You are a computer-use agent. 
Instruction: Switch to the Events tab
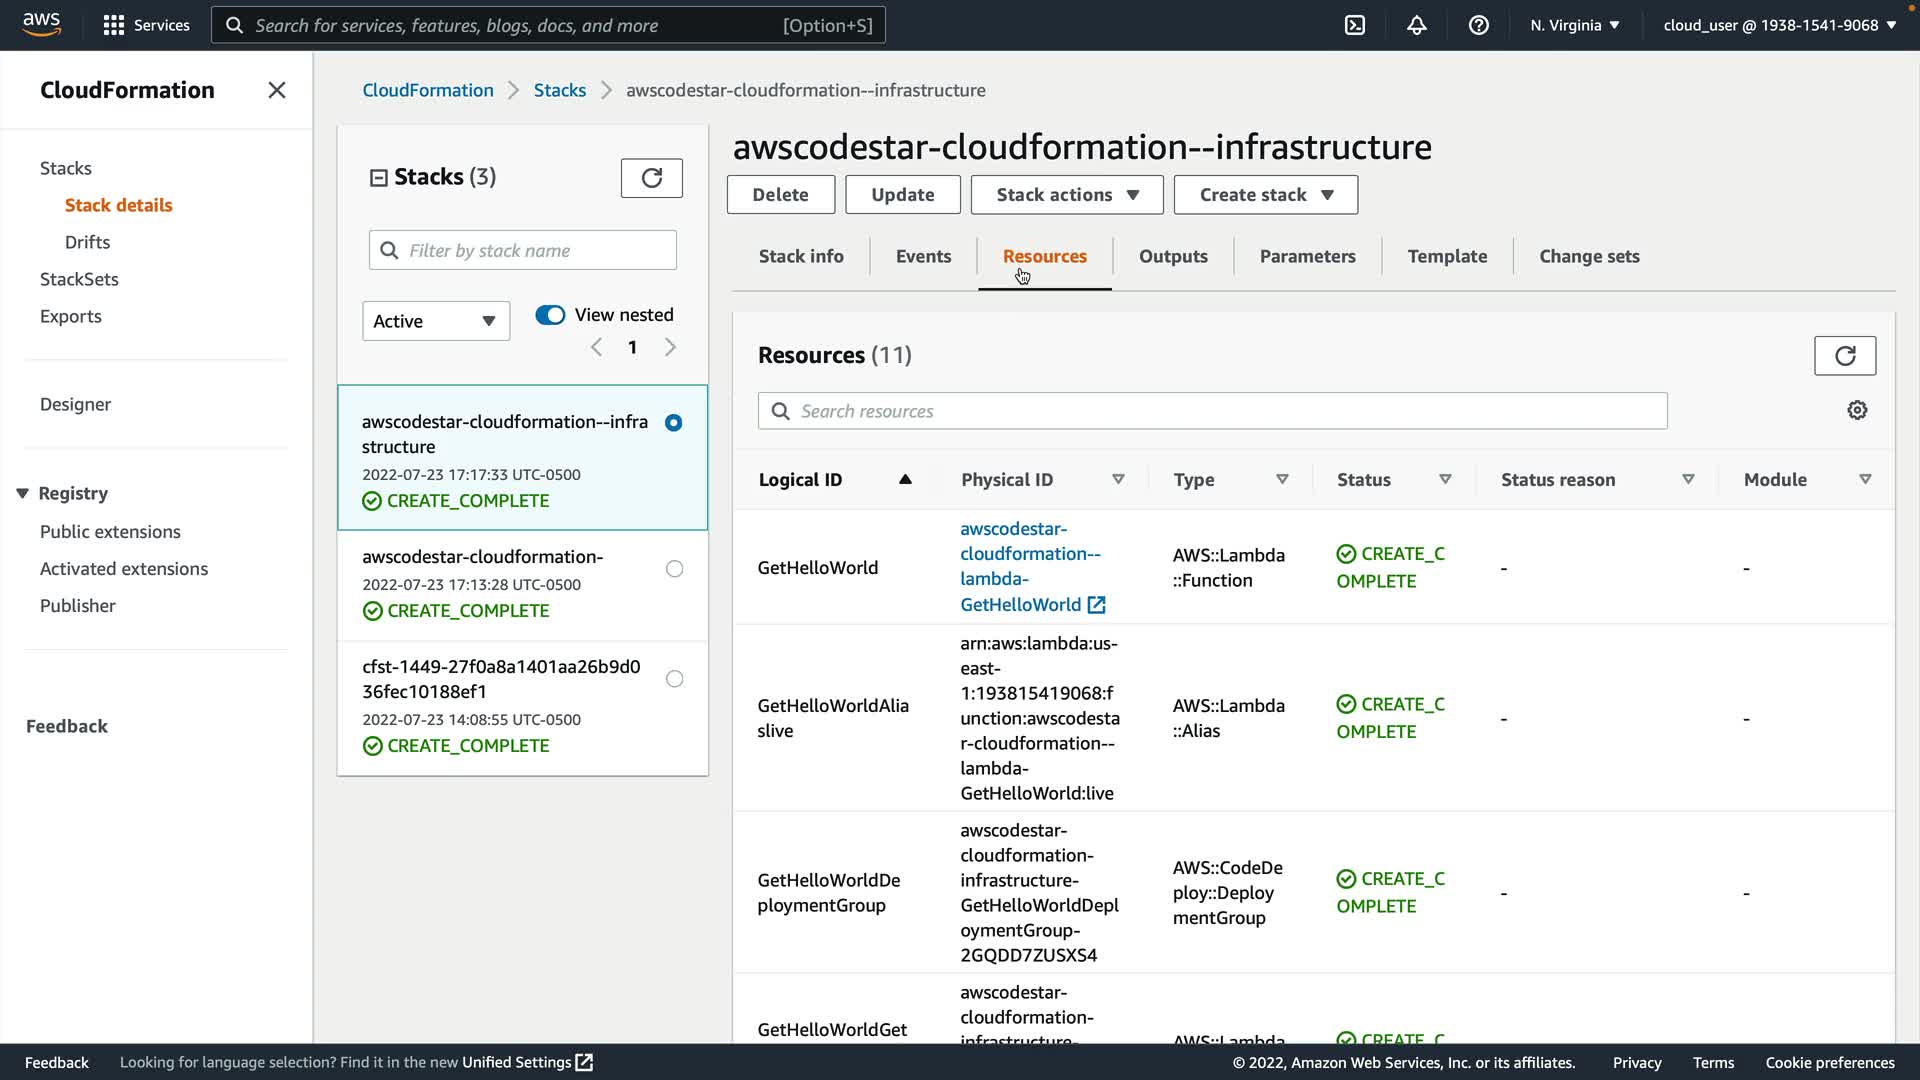coord(923,256)
